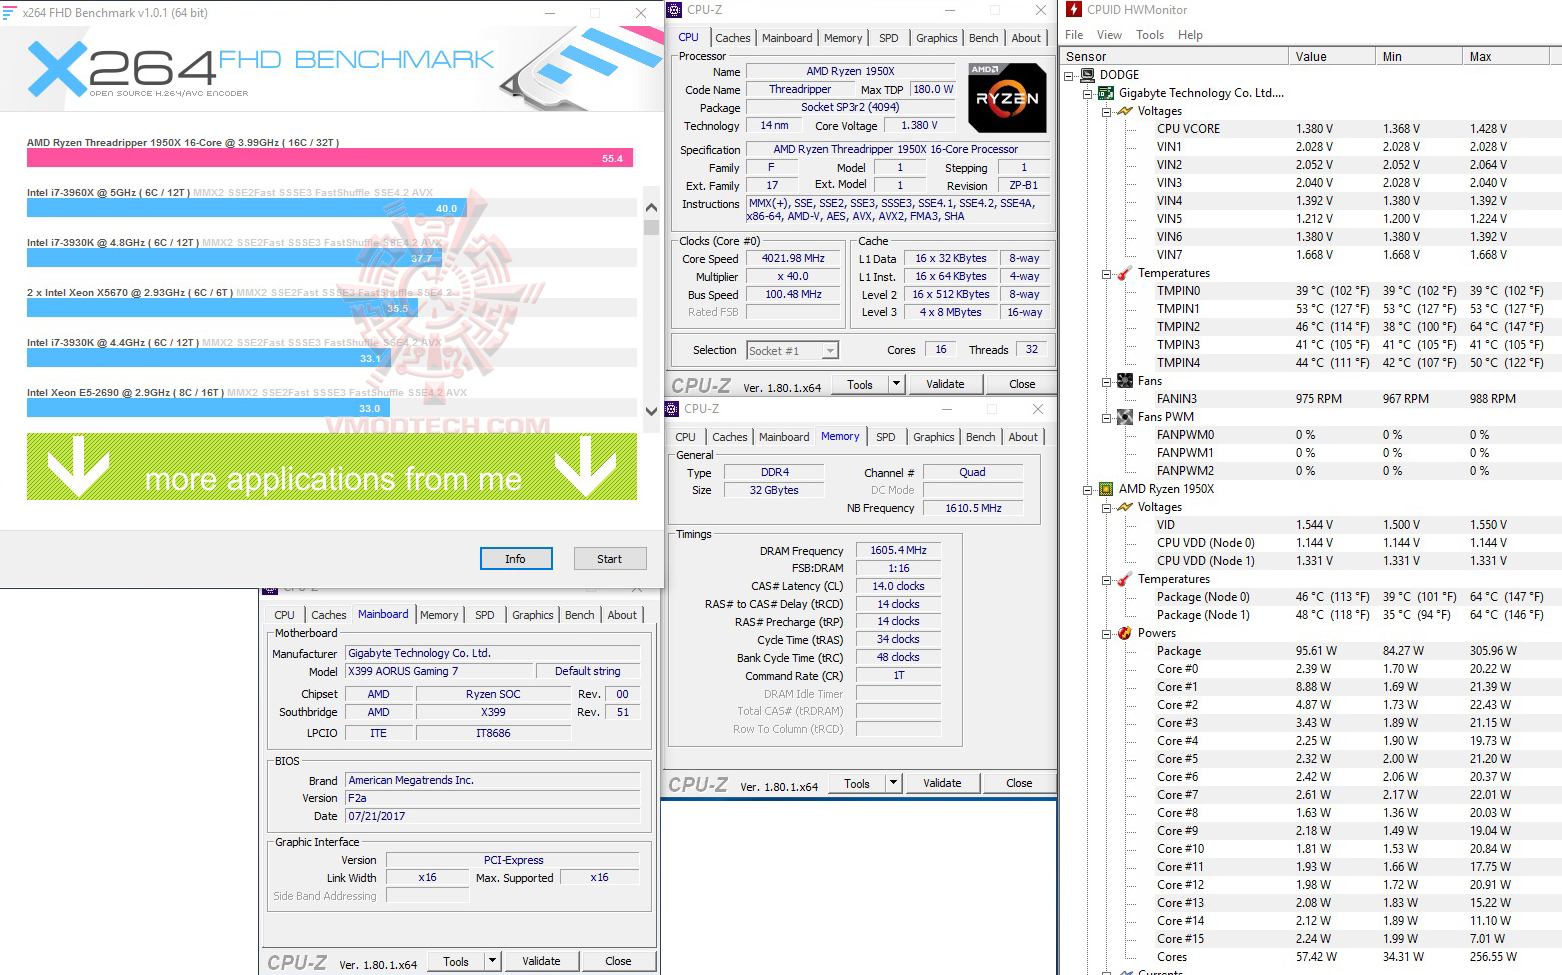
Task: Click the Fans PWM section icon
Action: click(x=1124, y=417)
